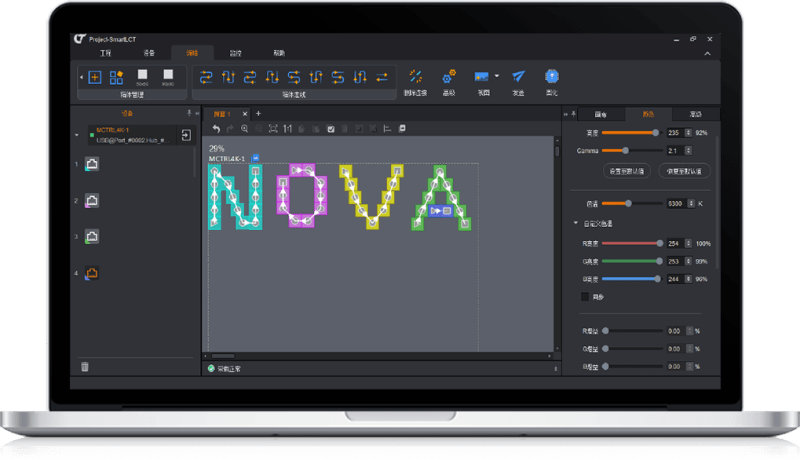Collapse the left device panel double-arrow

tap(197, 113)
